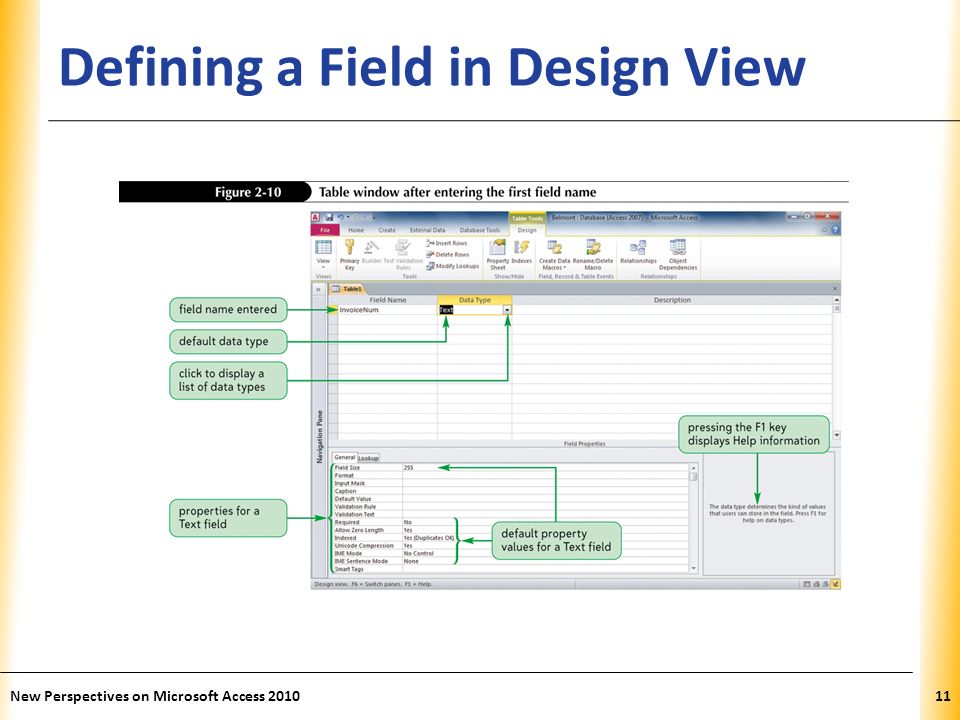Open the Data Type dropdown arrow
The image size is (960, 720).
pos(507,310)
